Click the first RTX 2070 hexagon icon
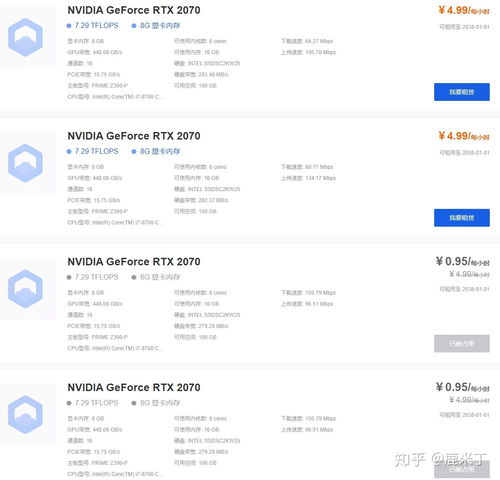Viewport: 500px width, 480px height. point(25,37)
